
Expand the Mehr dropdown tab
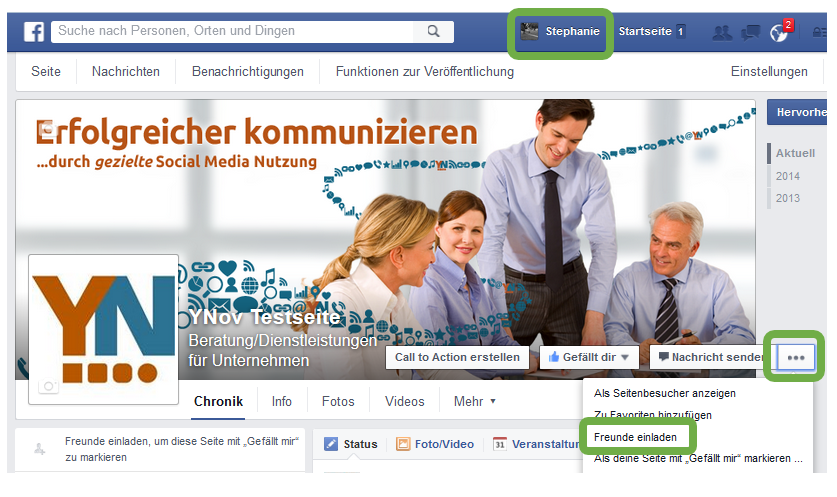(475, 401)
